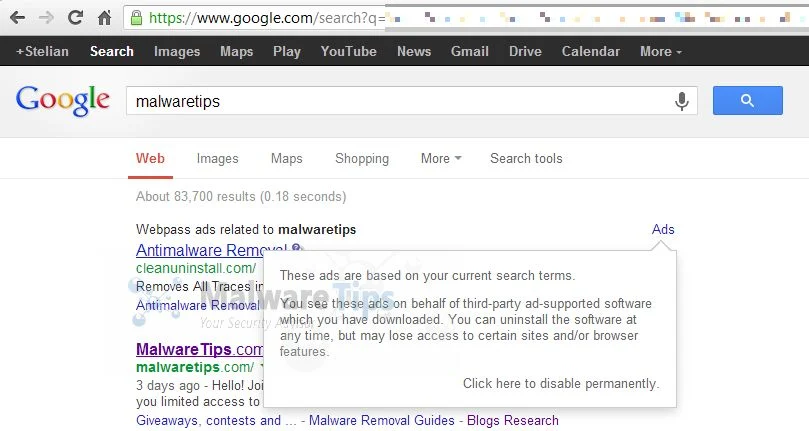Screen dimensions: 809x431
Task: Open Drive in the top bar
Action: (525, 51)
